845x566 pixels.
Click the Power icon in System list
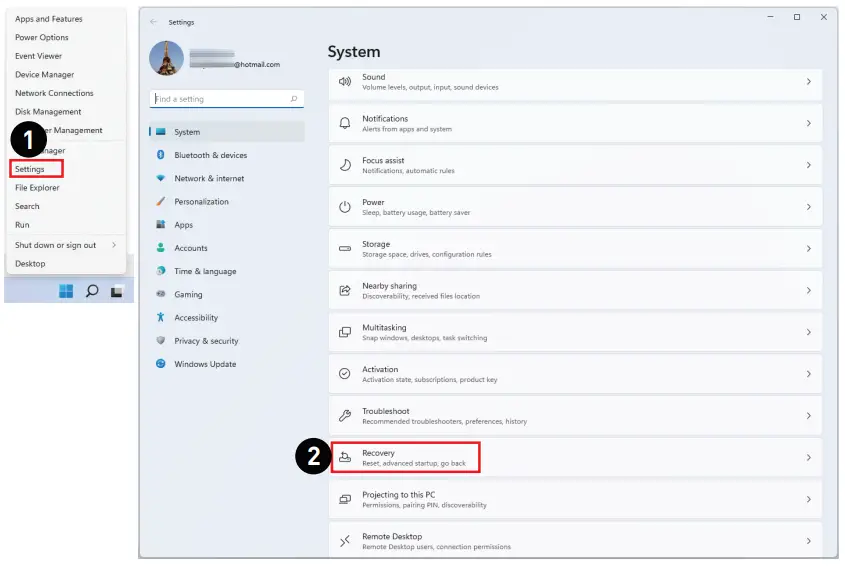tap(345, 207)
